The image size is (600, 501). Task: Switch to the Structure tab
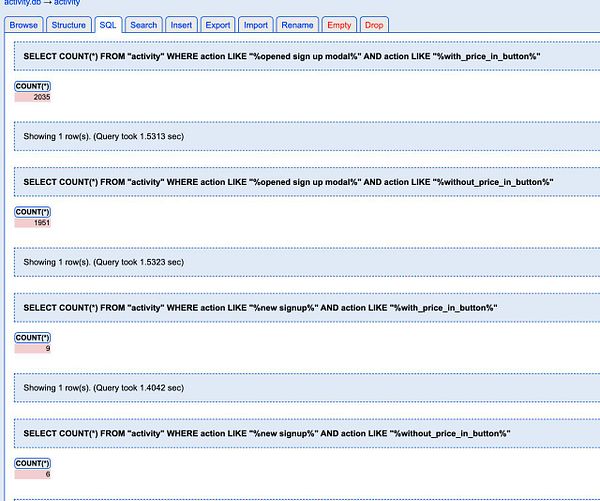click(x=68, y=25)
